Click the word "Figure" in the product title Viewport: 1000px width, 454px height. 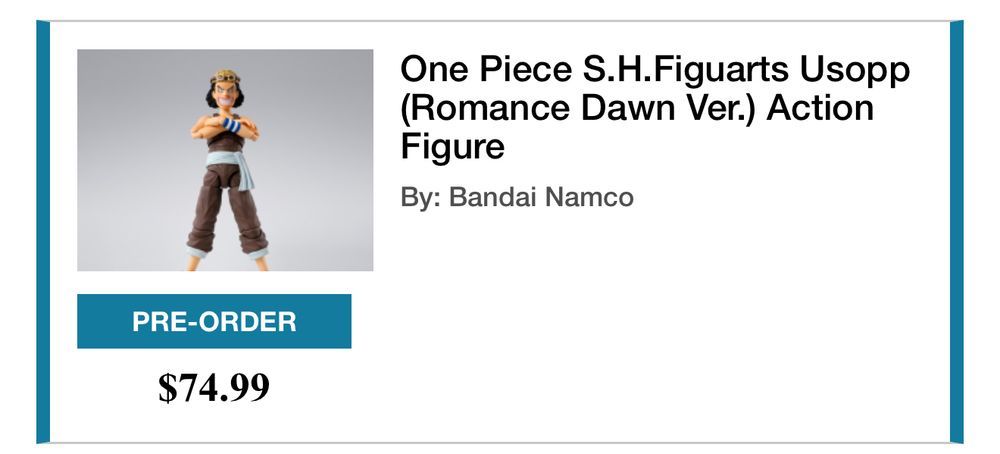click(452, 146)
